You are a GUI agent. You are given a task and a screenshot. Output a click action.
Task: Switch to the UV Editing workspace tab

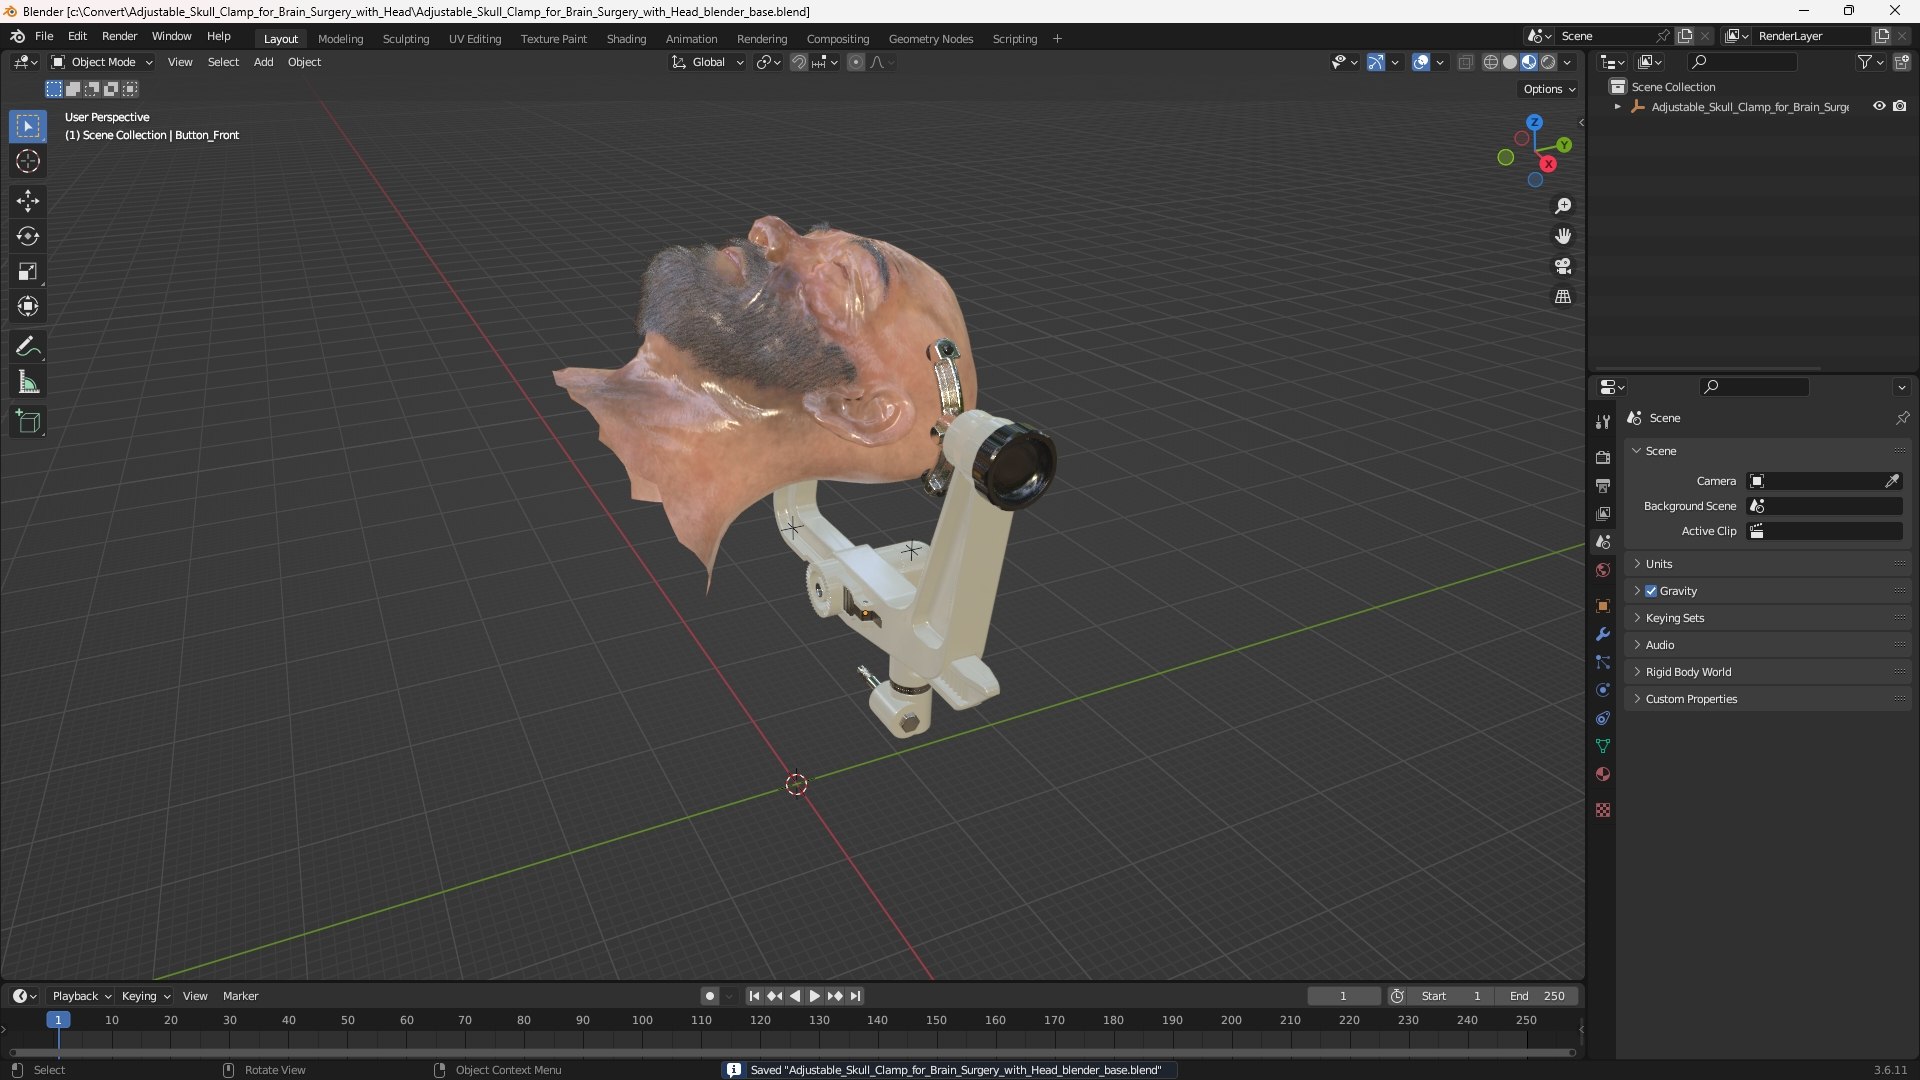click(x=475, y=39)
